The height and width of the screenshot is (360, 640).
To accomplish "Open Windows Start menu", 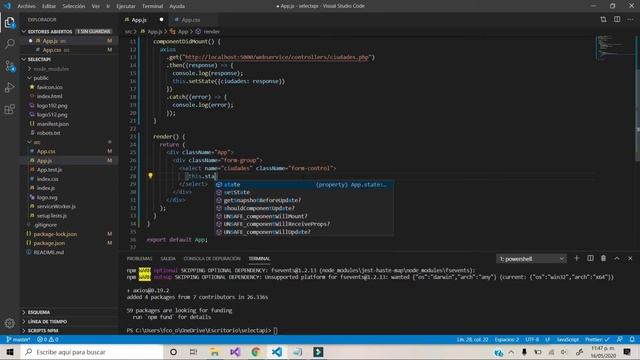I will click(10, 352).
